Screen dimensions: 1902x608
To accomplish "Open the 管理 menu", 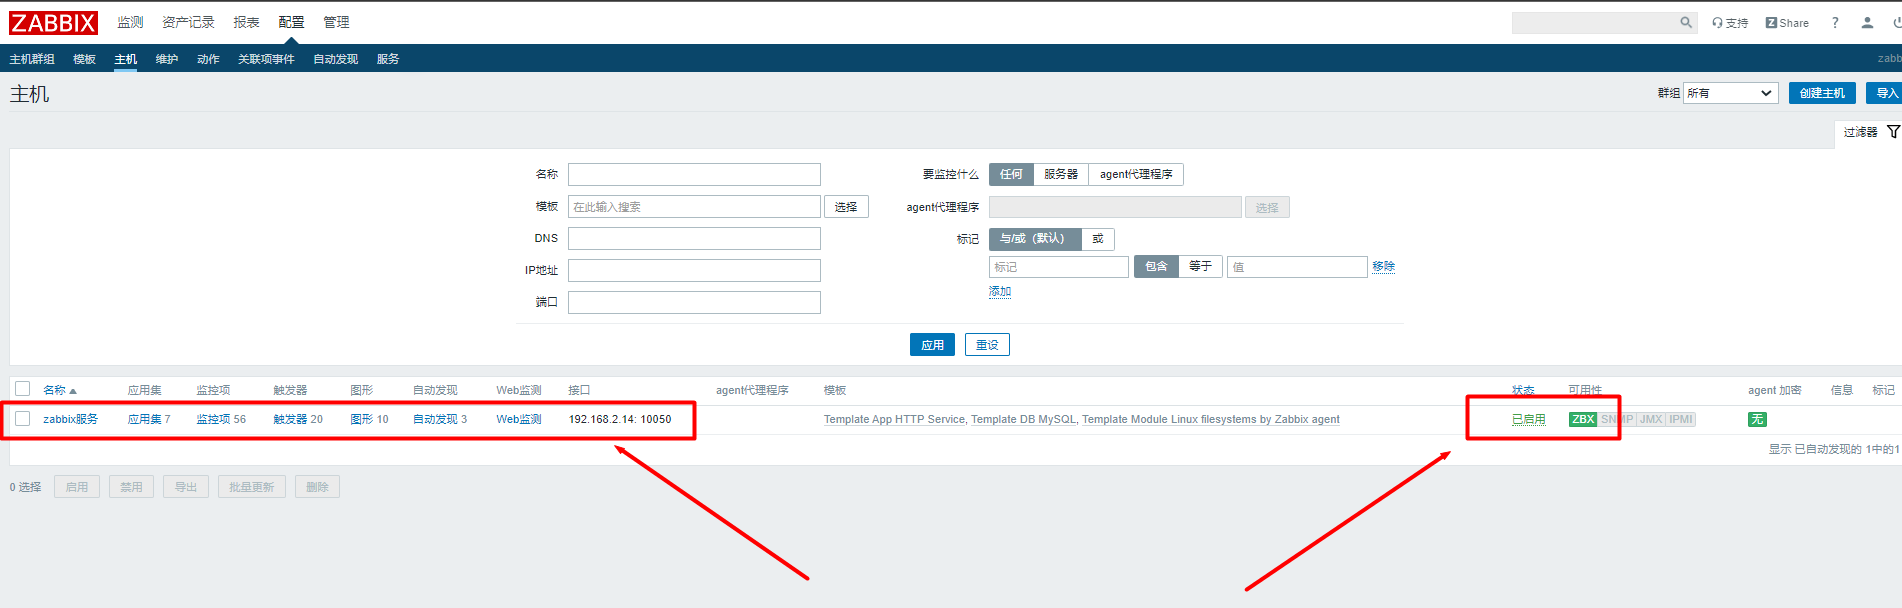I will click(x=336, y=22).
